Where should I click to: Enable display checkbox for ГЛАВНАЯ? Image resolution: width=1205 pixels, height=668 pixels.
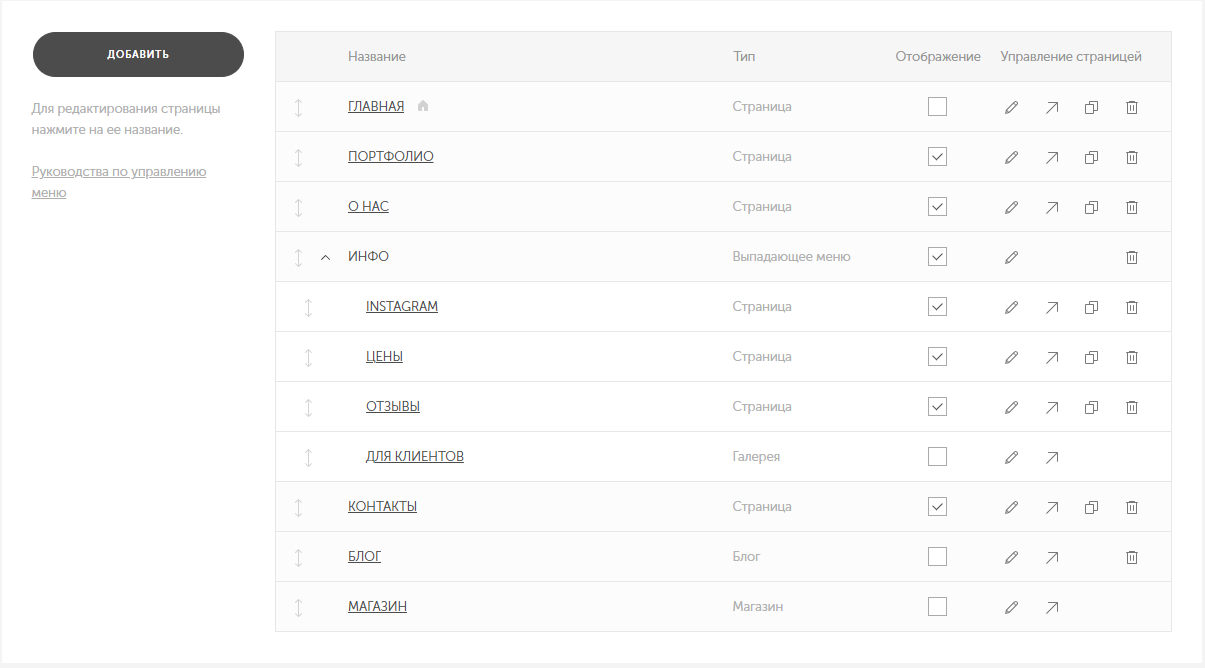[937, 107]
